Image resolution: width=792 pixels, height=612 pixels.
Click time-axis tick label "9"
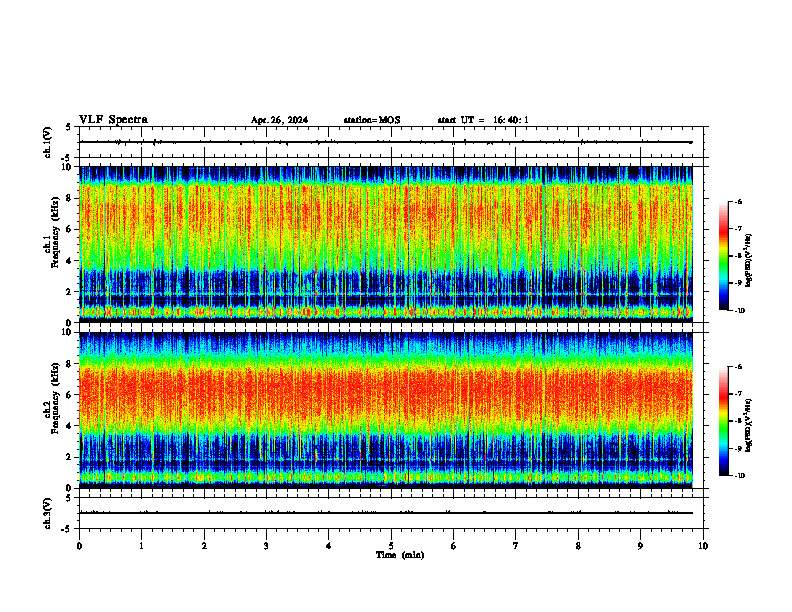(640, 546)
